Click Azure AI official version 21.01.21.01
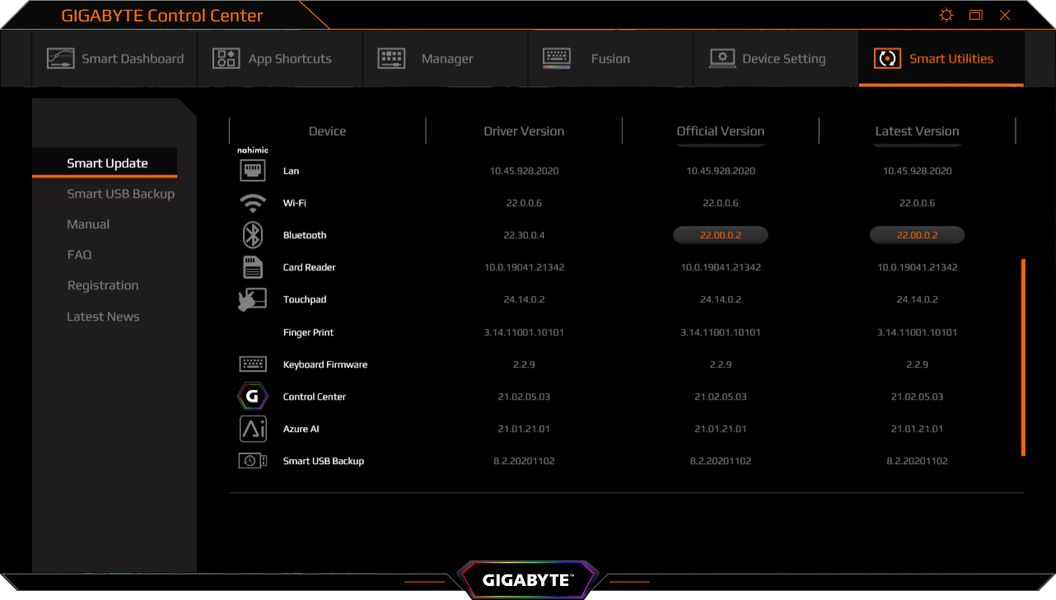This screenshot has width=1056, height=600. (x=721, y=429)
